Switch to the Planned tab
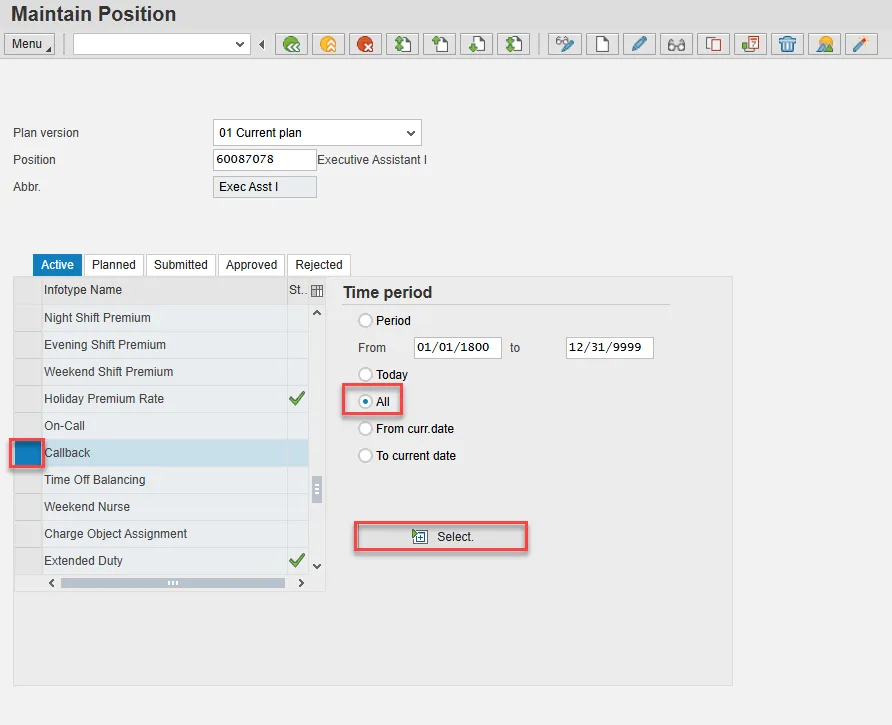Viewport: 892px width, 725px height. pyautogui.click(x=114, y=265)
